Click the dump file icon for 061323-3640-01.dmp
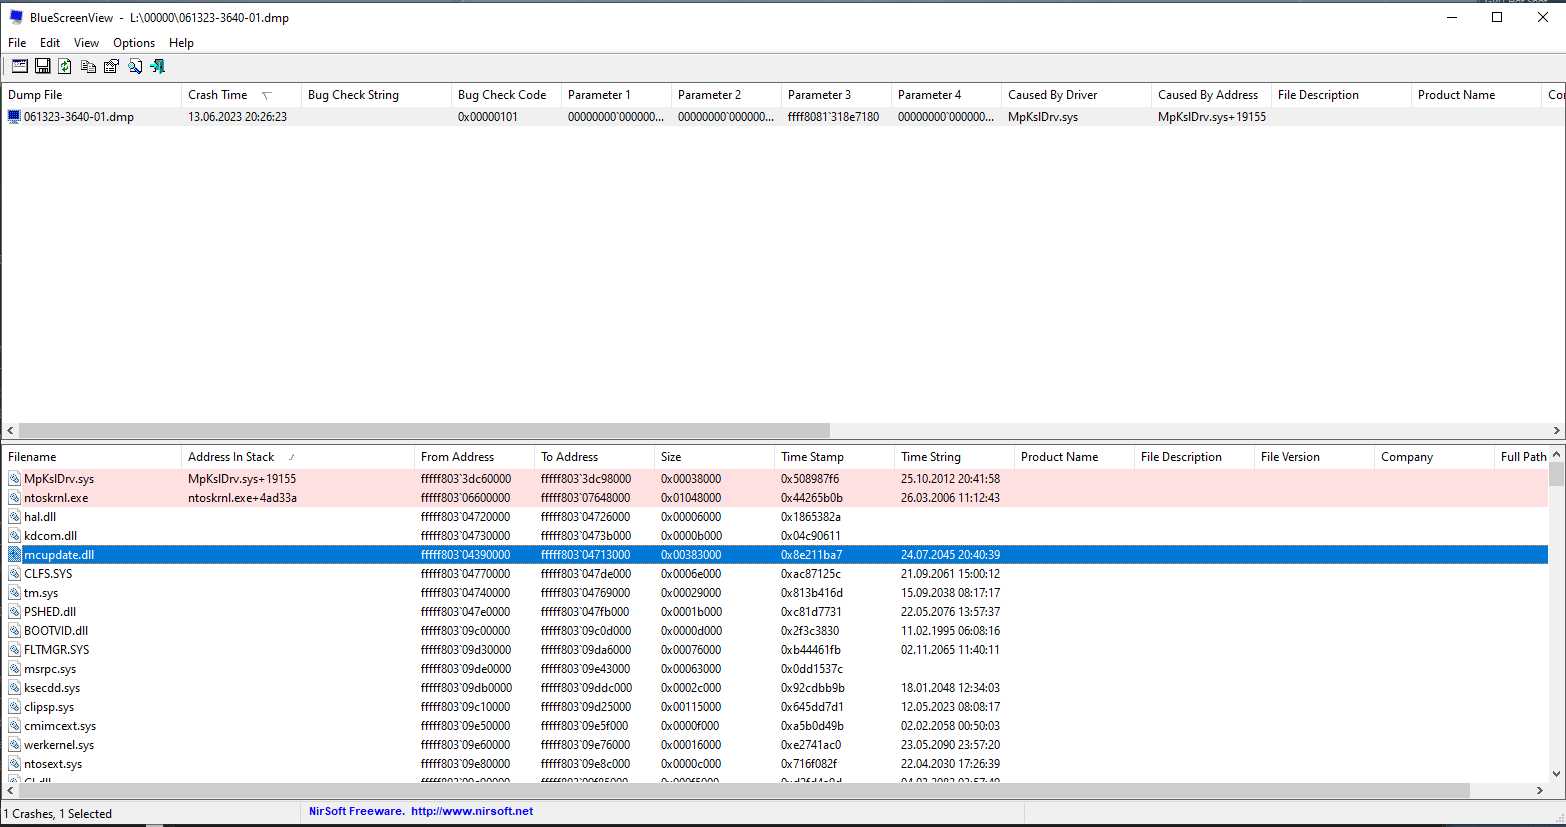 pyautogui.click(x=14, y=117)
